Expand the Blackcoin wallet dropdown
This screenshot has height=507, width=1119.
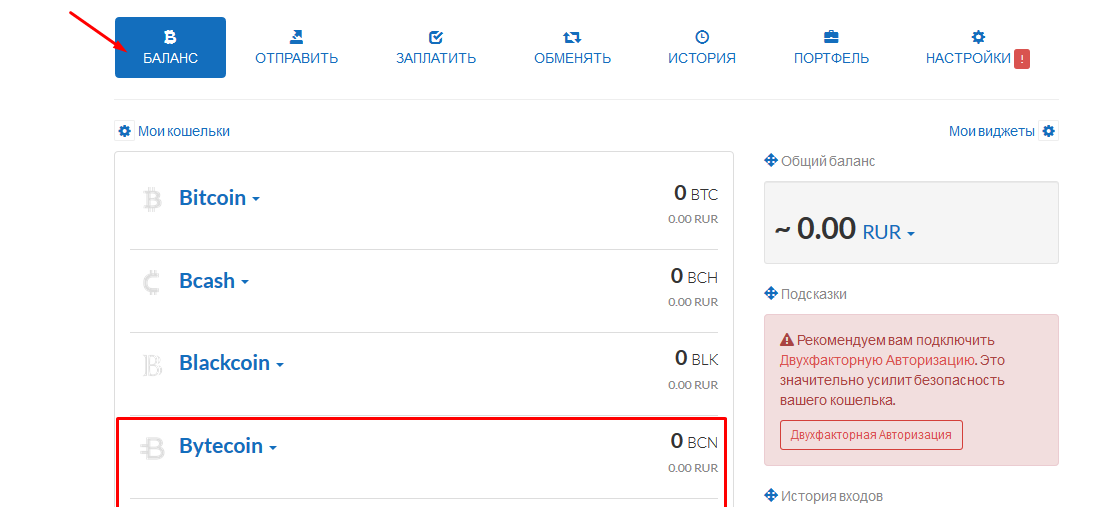pos(231,363)
